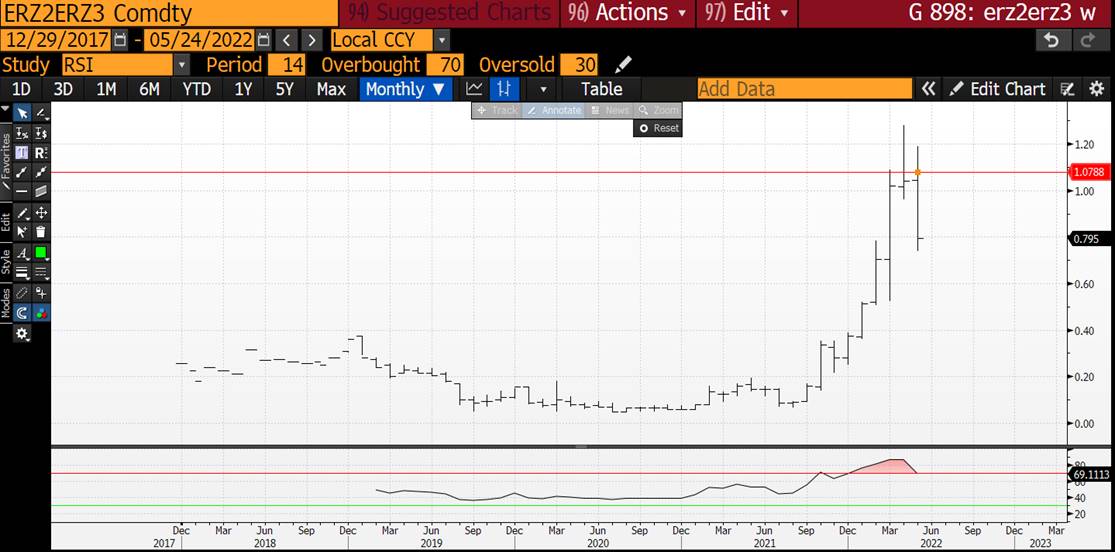The width and height of the screenshot is (1115, 552).
Task: Select the horizontal line drawing tool
Action: click(x=22, y=192)
